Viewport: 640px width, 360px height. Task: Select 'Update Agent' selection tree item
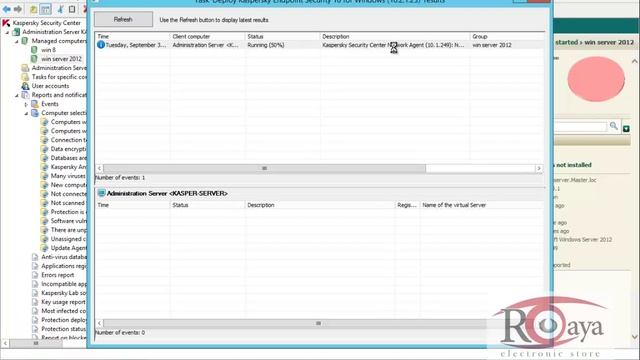68,248
